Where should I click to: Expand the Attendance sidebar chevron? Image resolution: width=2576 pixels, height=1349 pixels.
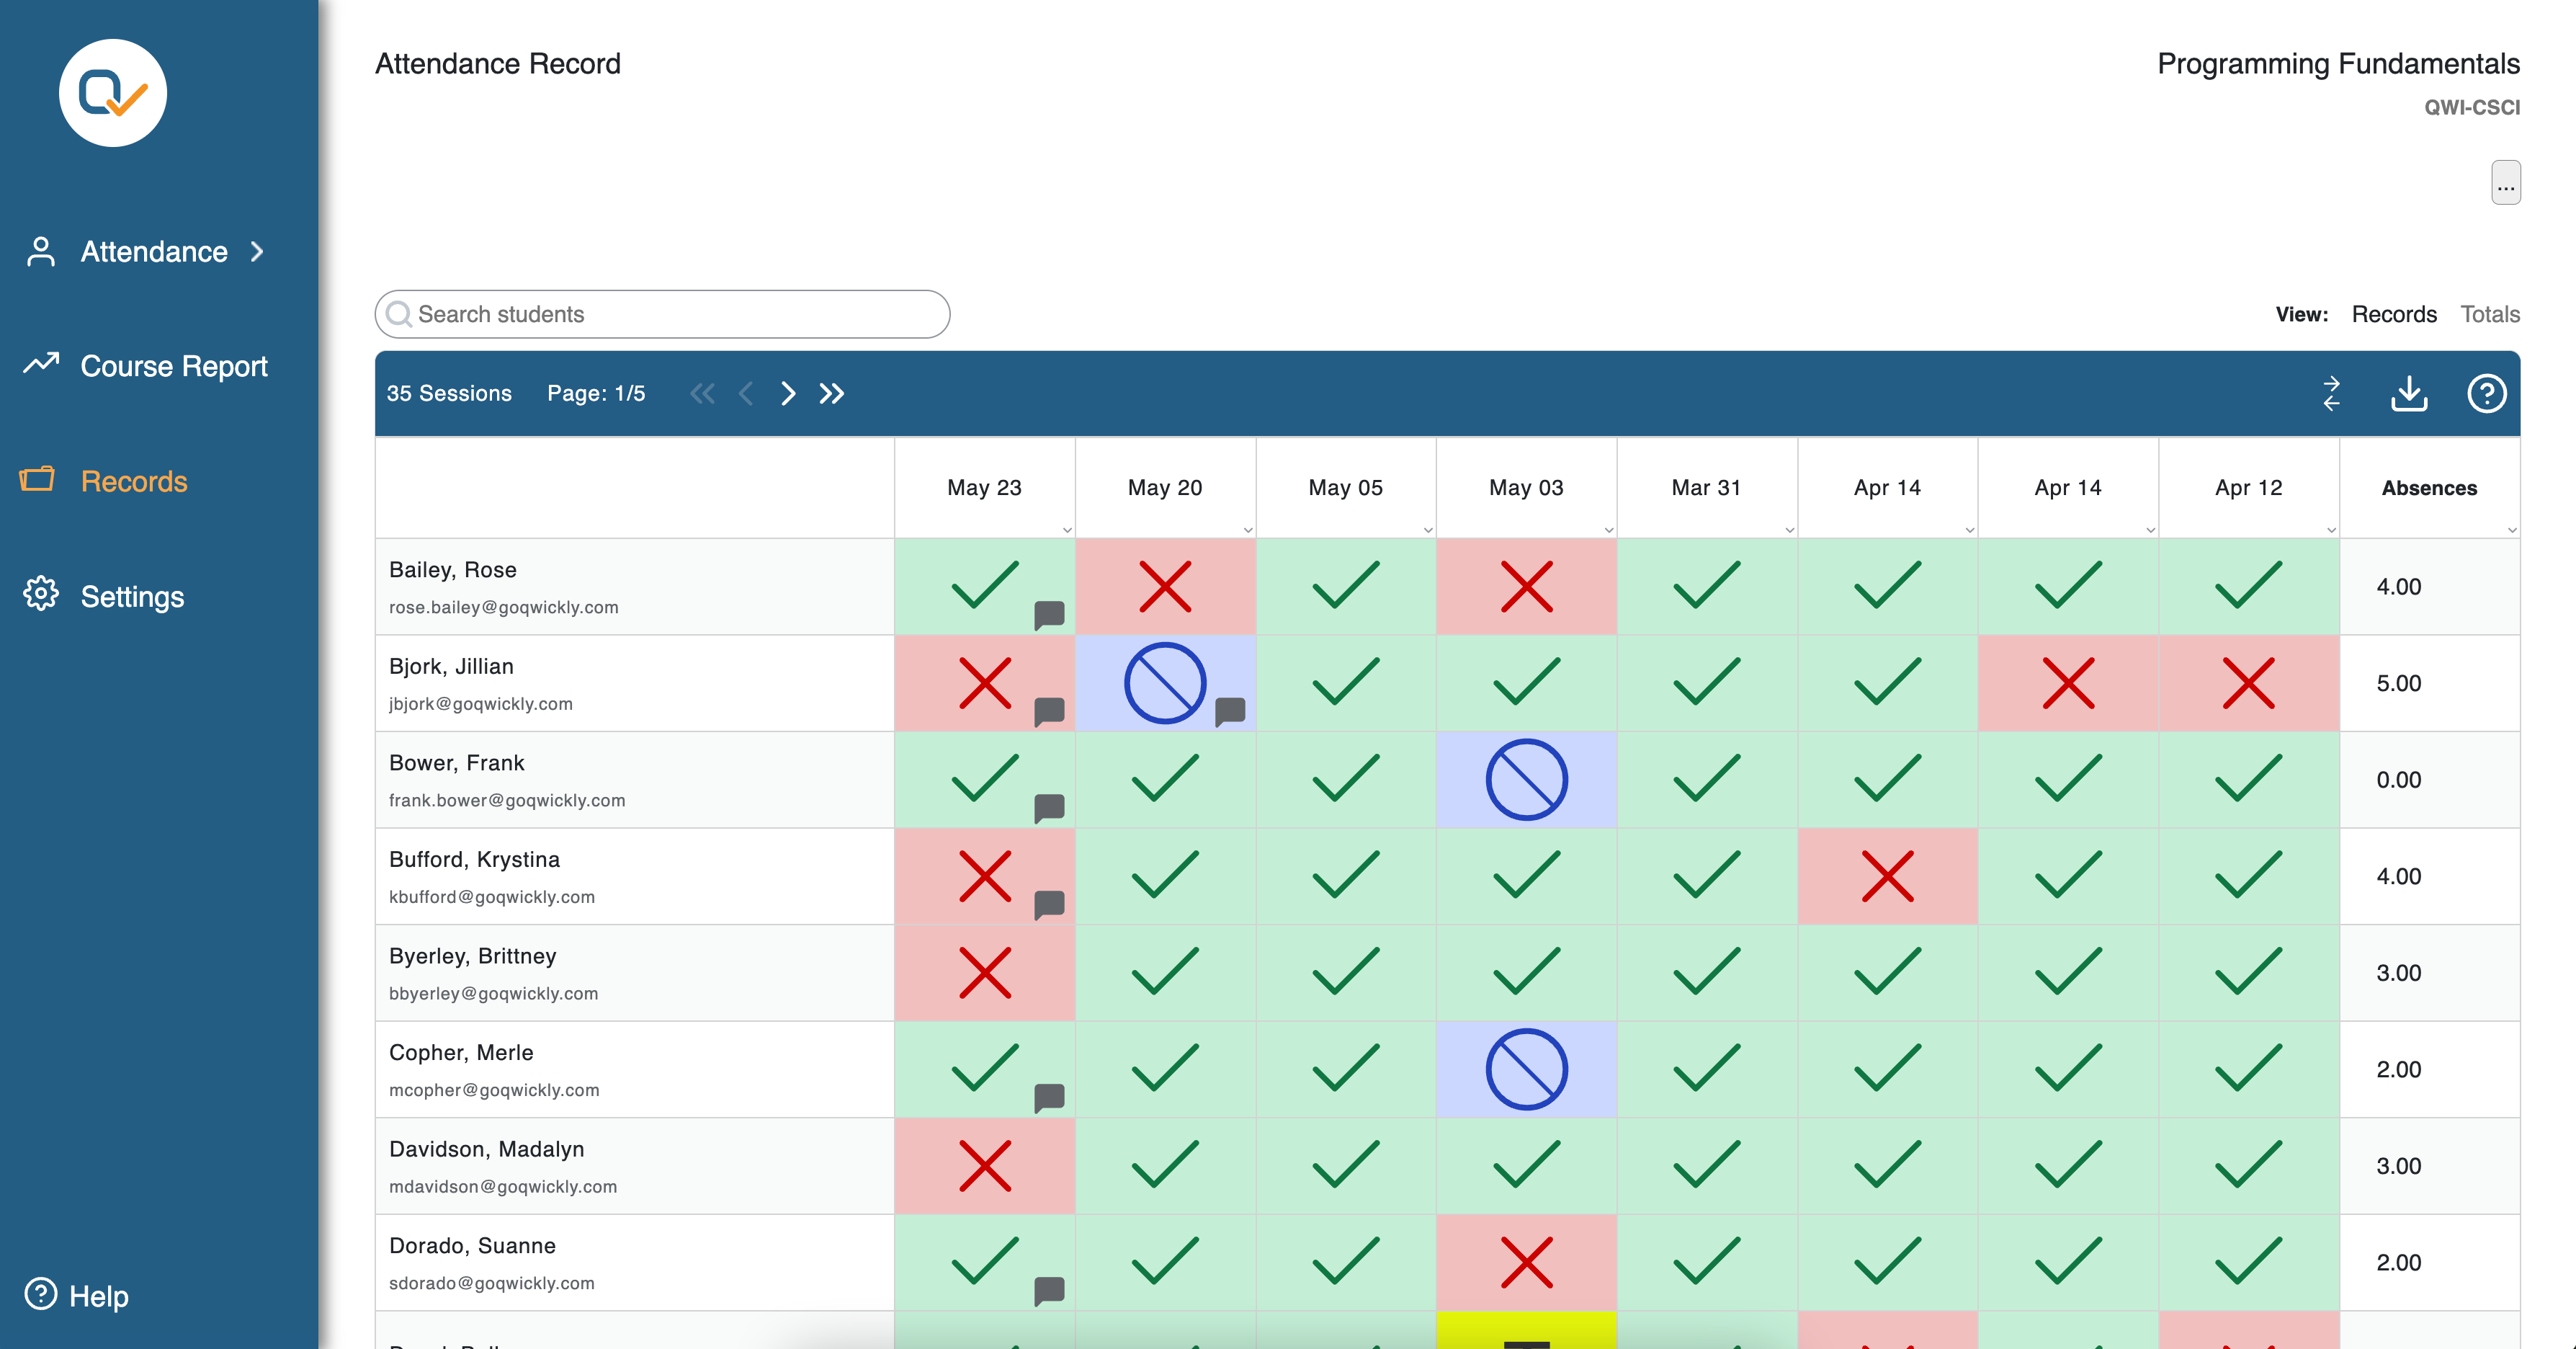258,252
